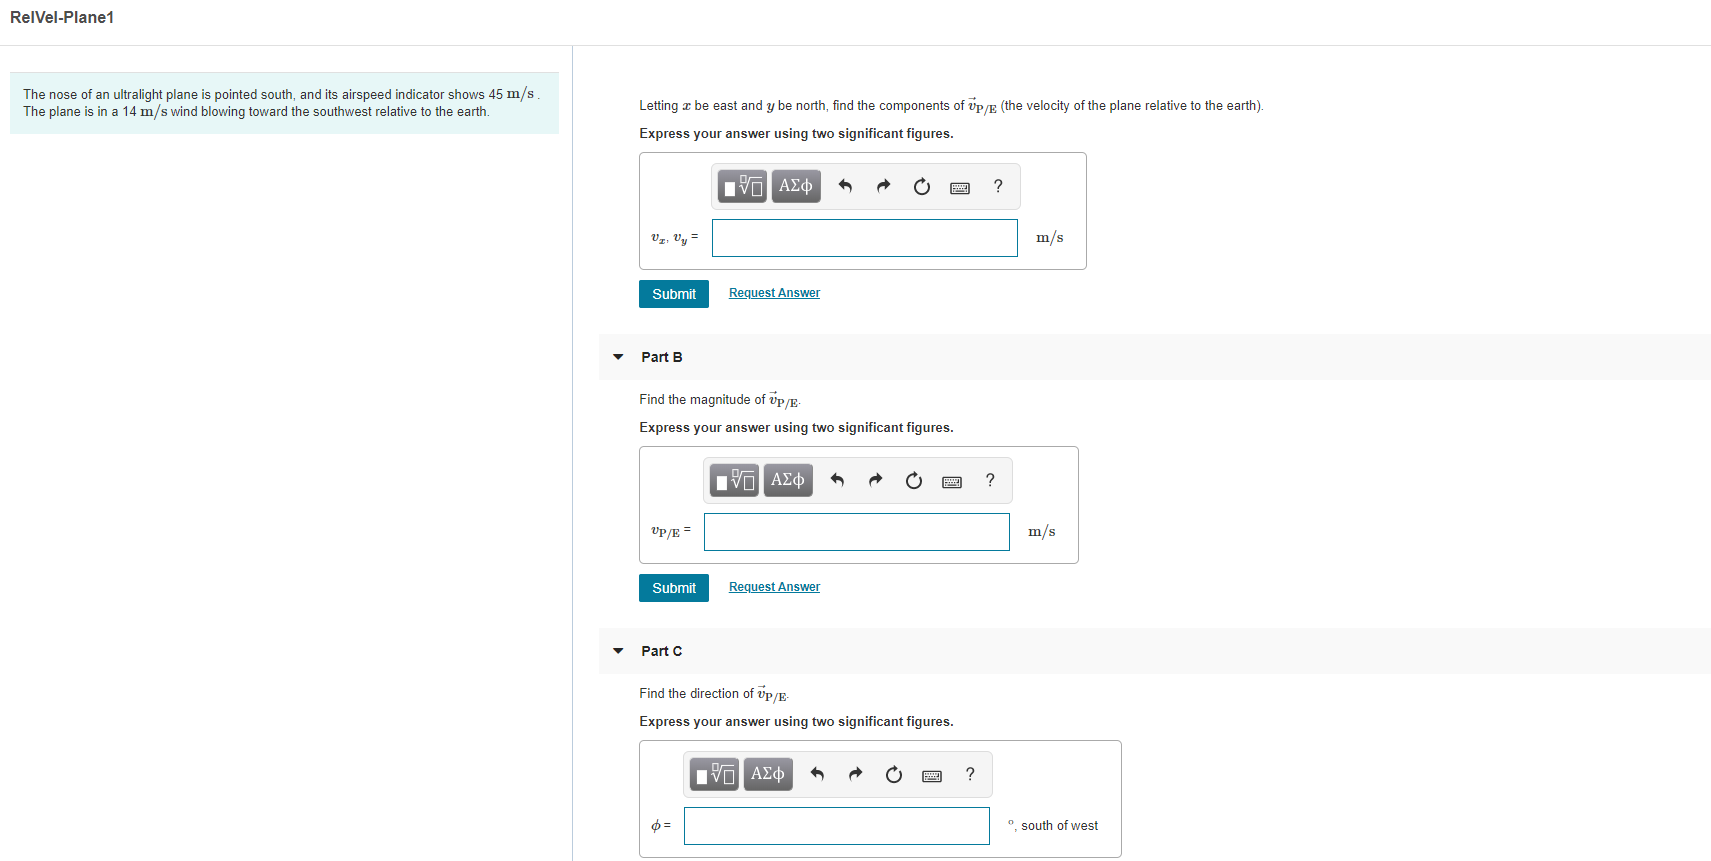The width and height of the screenshot is (1711, 861).
Task: Open Greek symbols menu in the vx, vy toolbar
Action: (x=796, y=186)
